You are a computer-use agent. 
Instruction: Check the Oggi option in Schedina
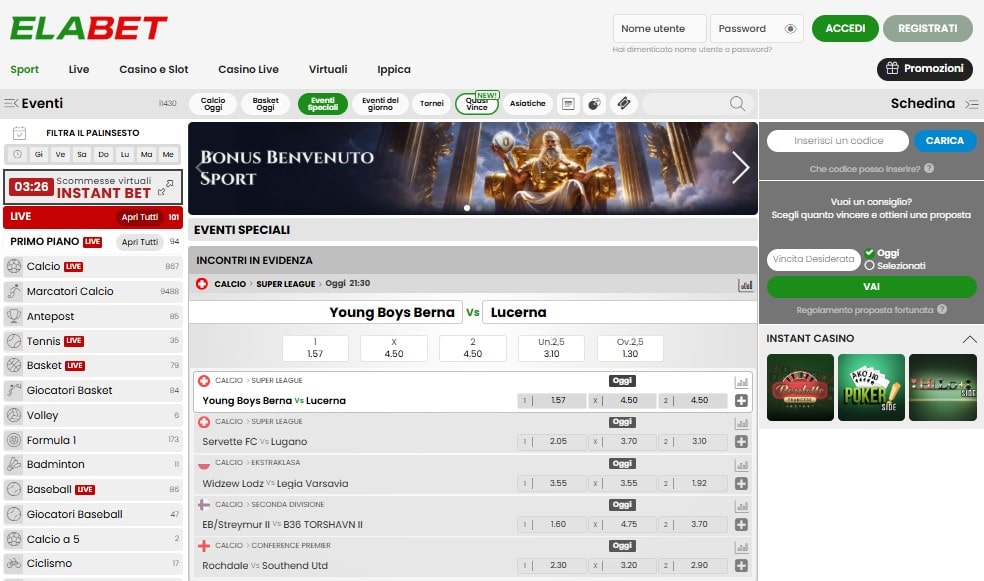(x=869, y=253)
